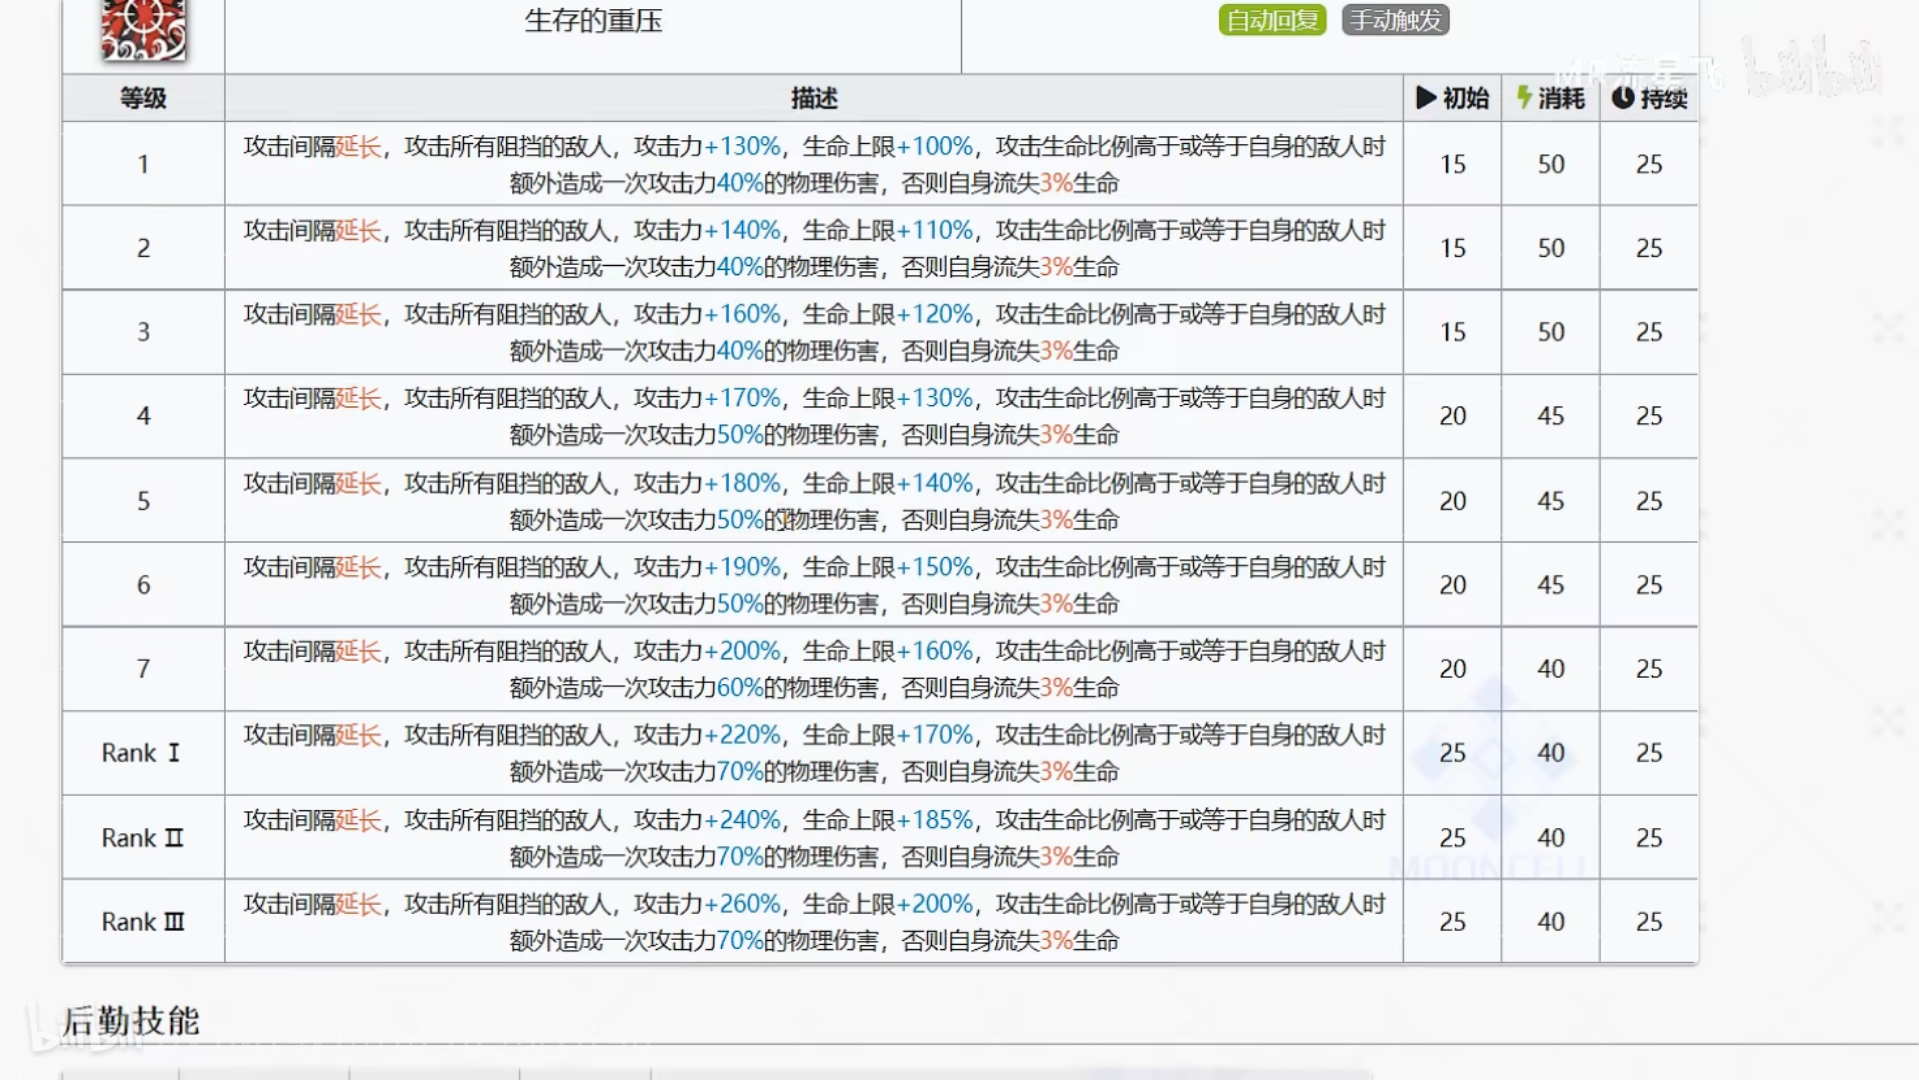1919x1080 pixels.
Task: Click the +190% attack value in level 6
Action: (742, 567)
